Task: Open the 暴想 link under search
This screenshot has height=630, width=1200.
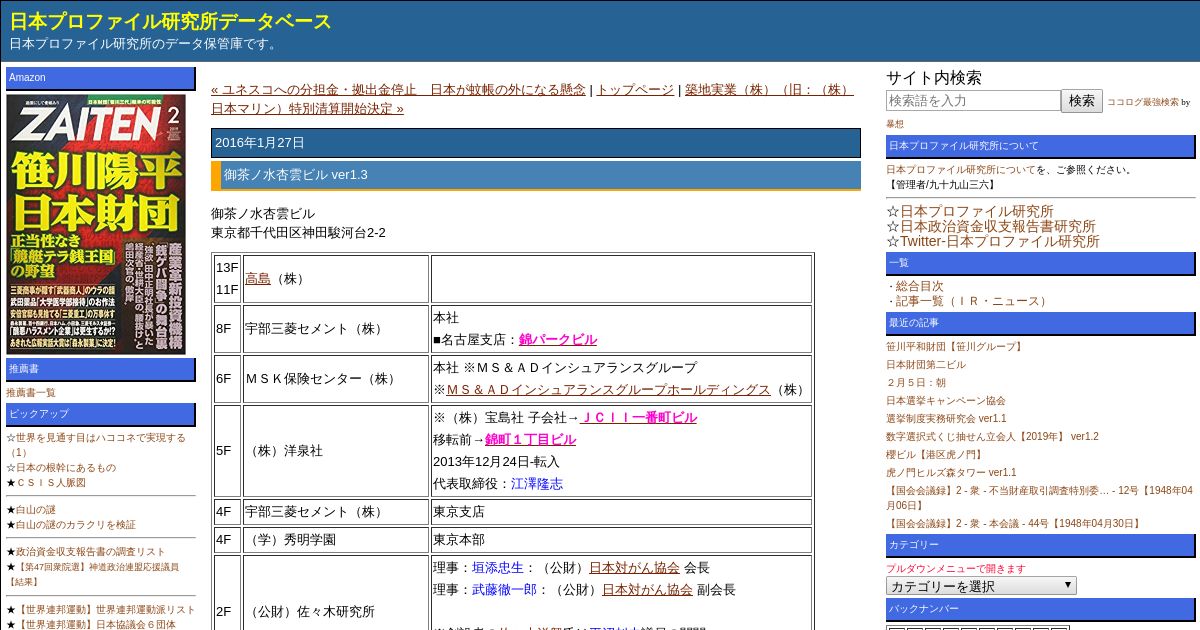Action: pos(895,124)
